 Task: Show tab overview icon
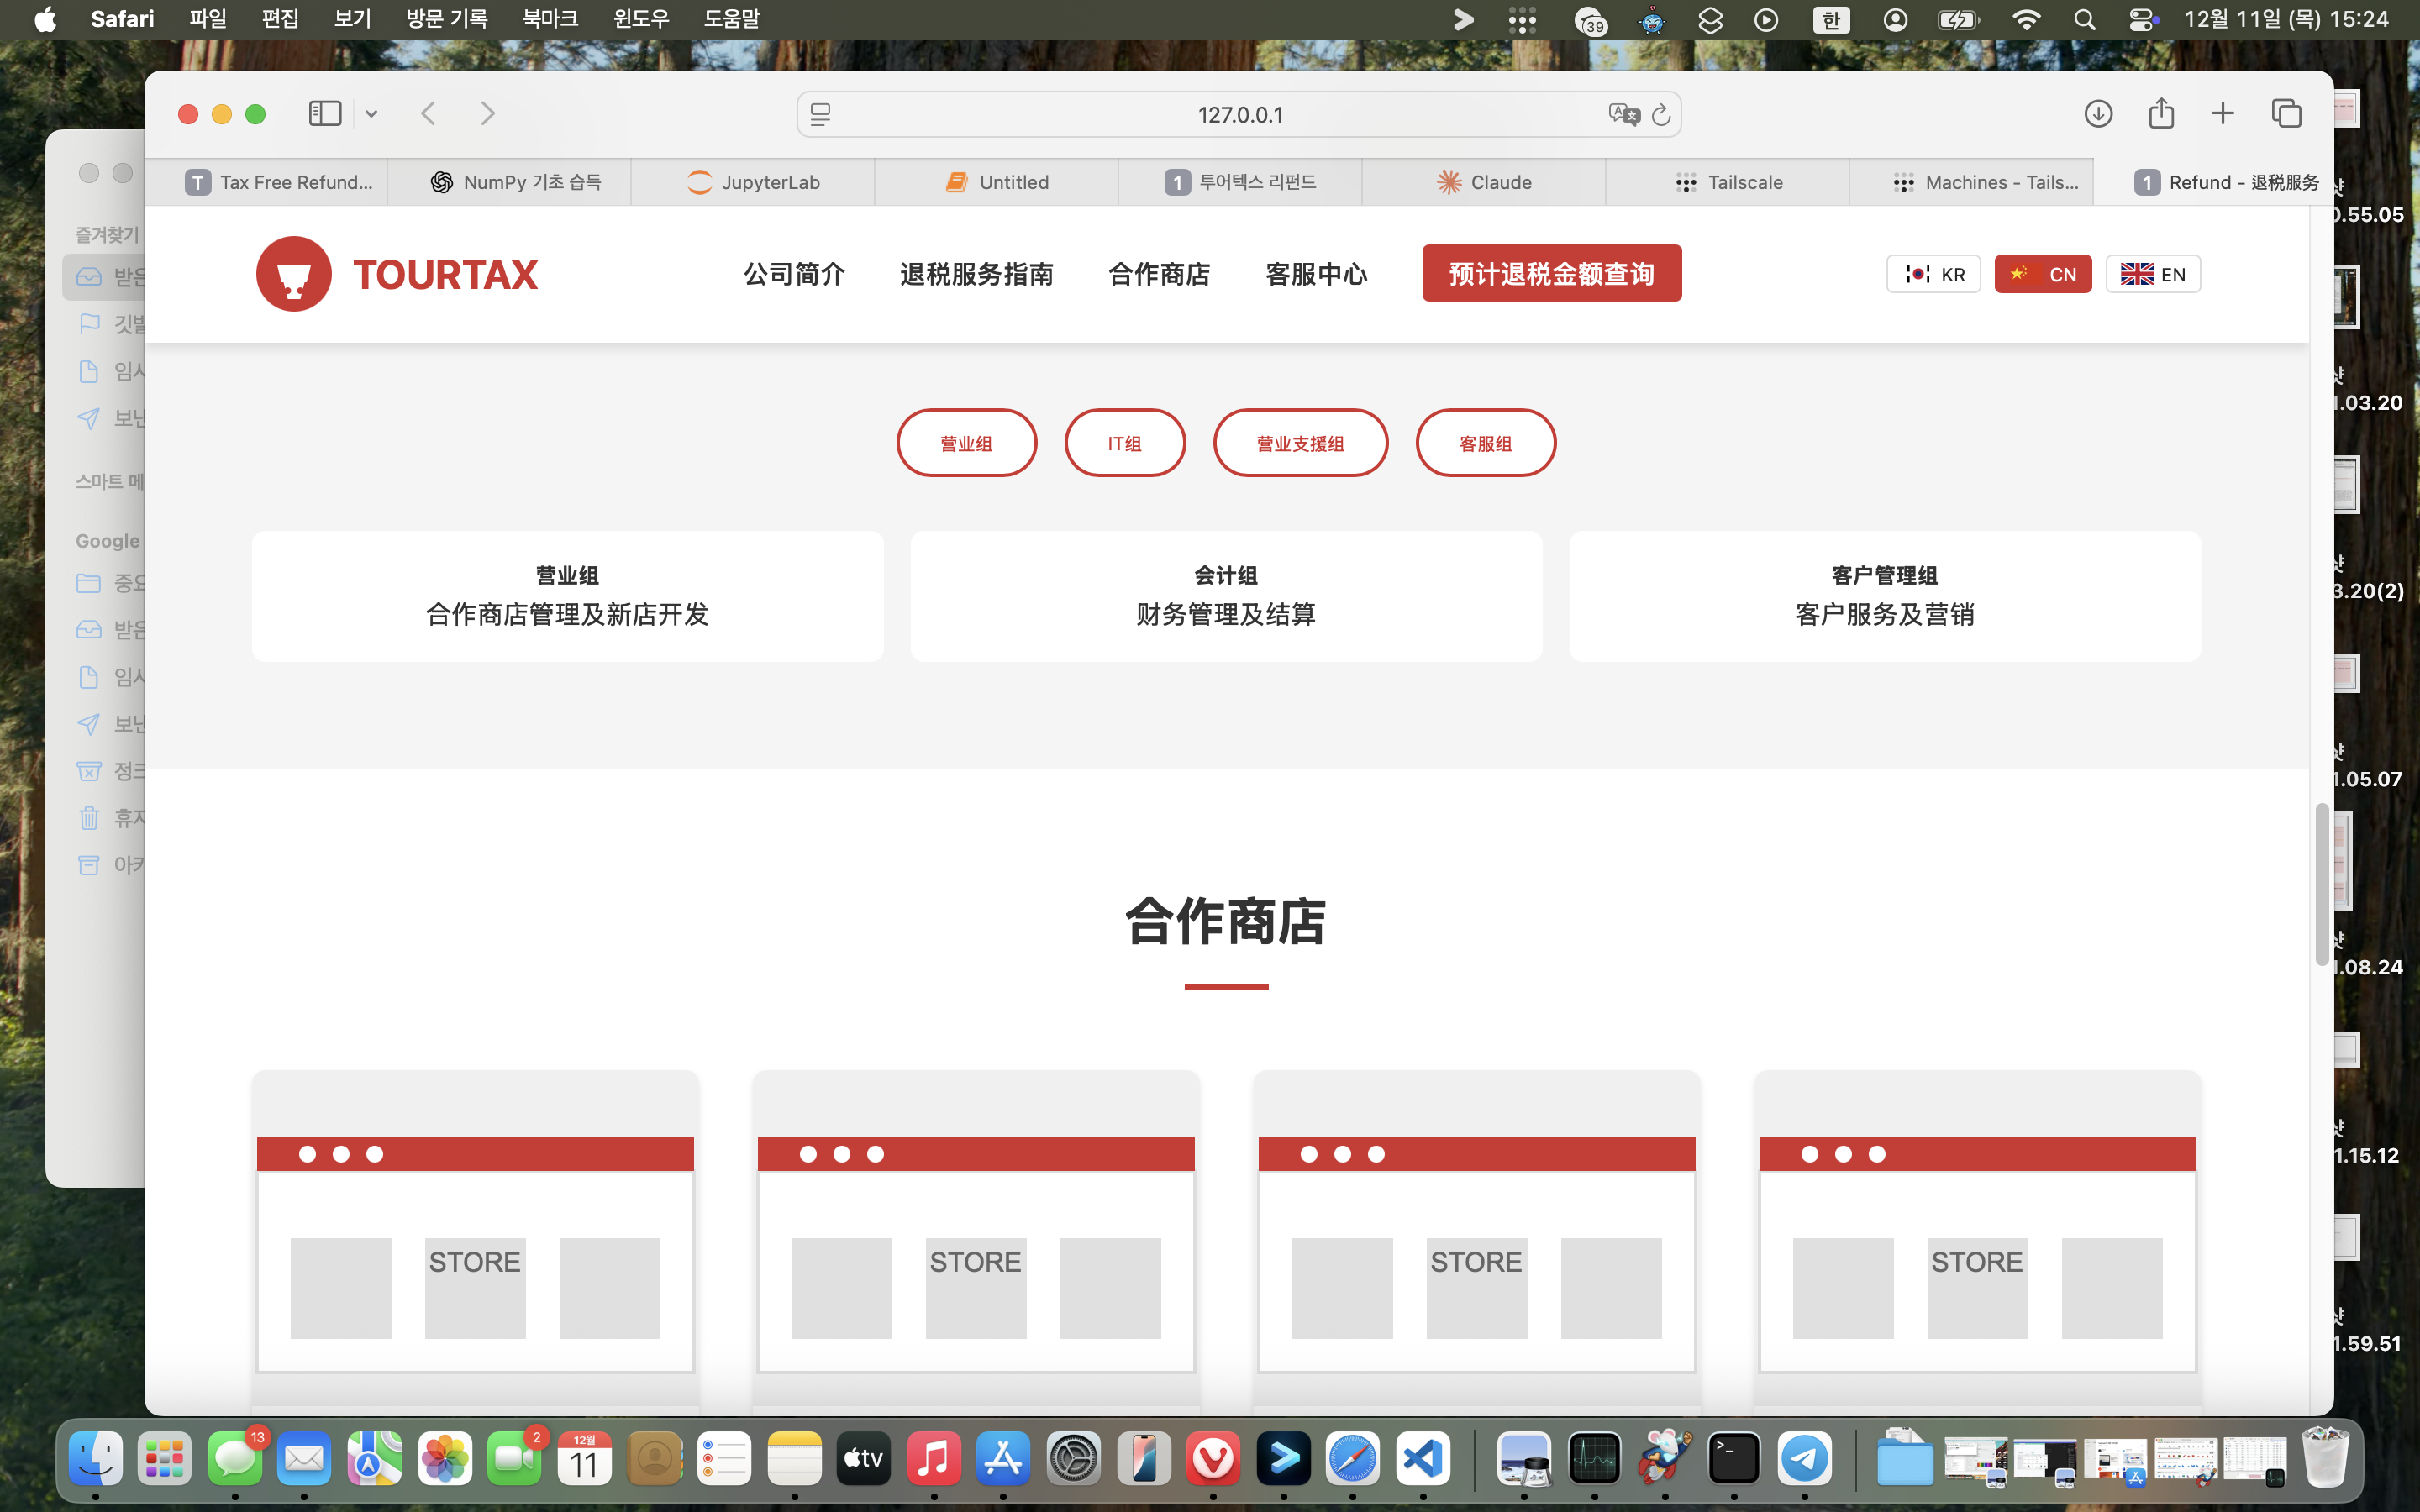[x=2286, y=114]
